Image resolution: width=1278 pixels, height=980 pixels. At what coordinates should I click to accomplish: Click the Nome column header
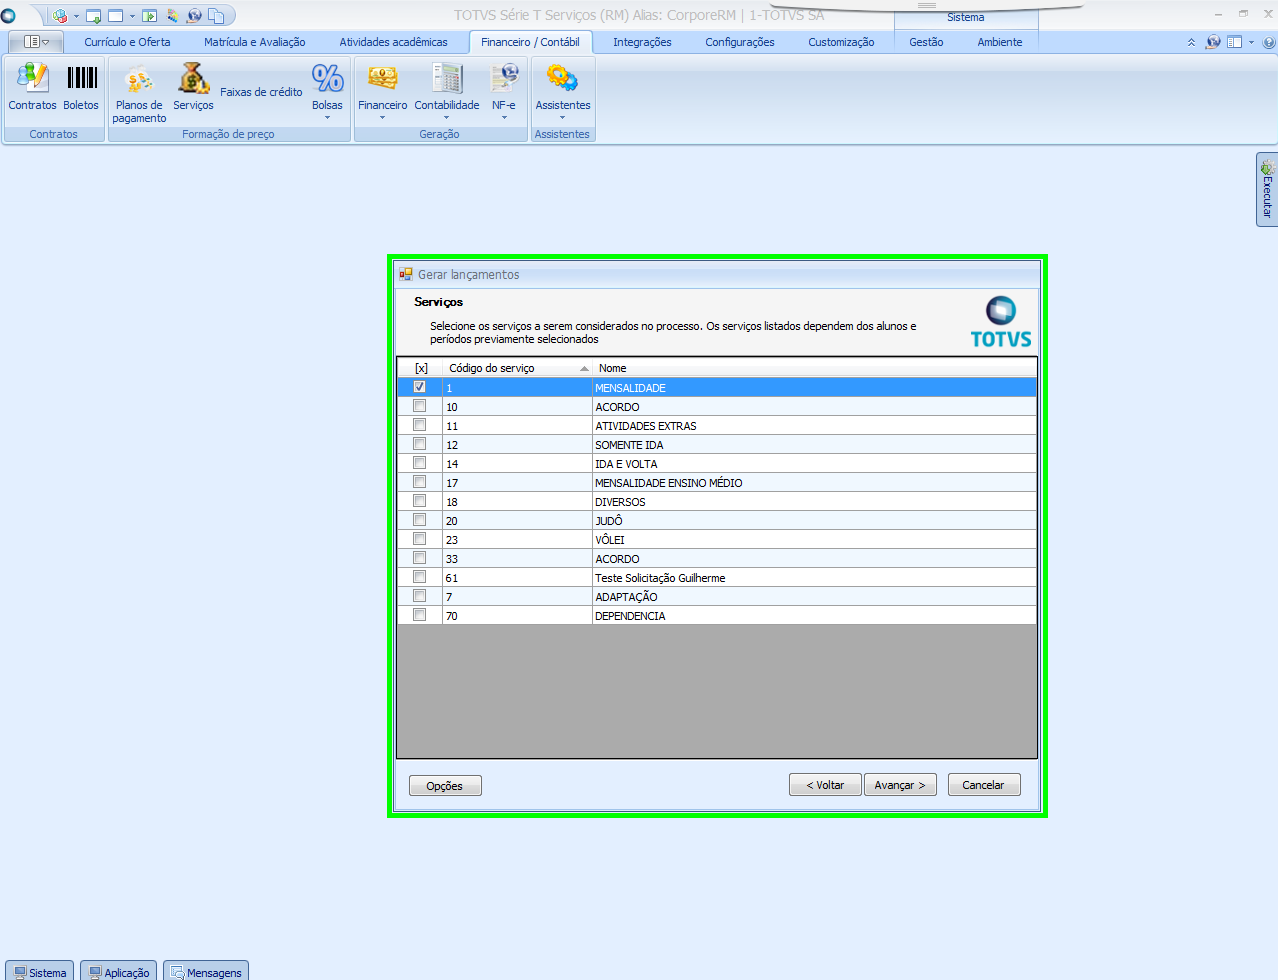(814, 368)
